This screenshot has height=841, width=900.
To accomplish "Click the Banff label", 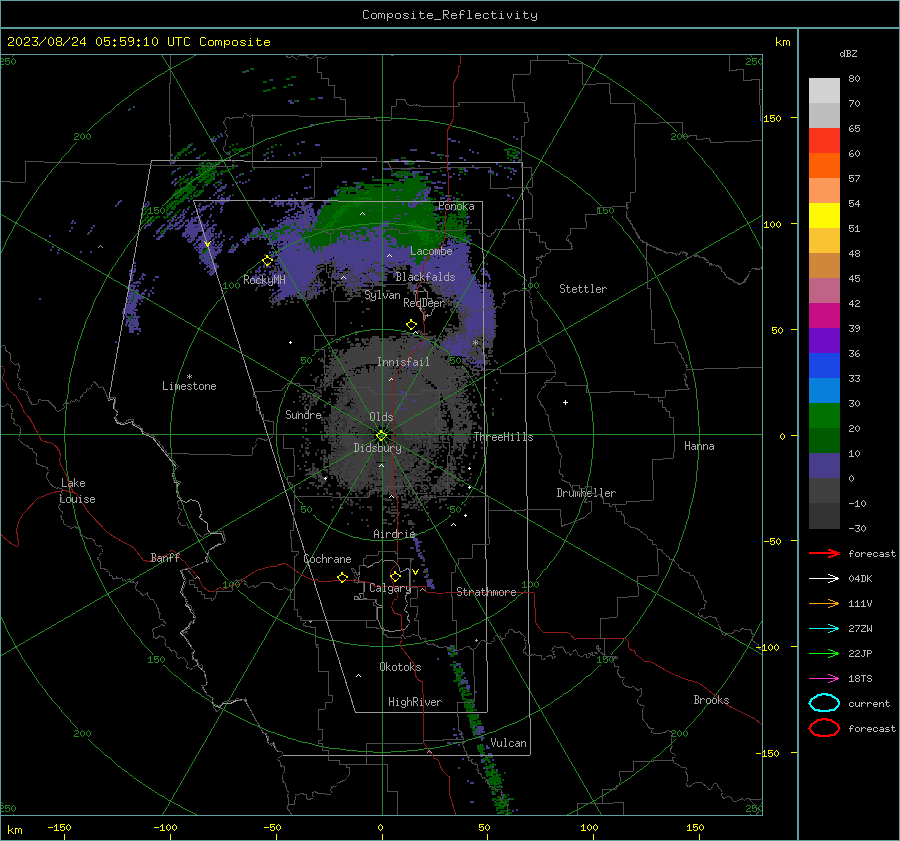I will coord(165,557).
